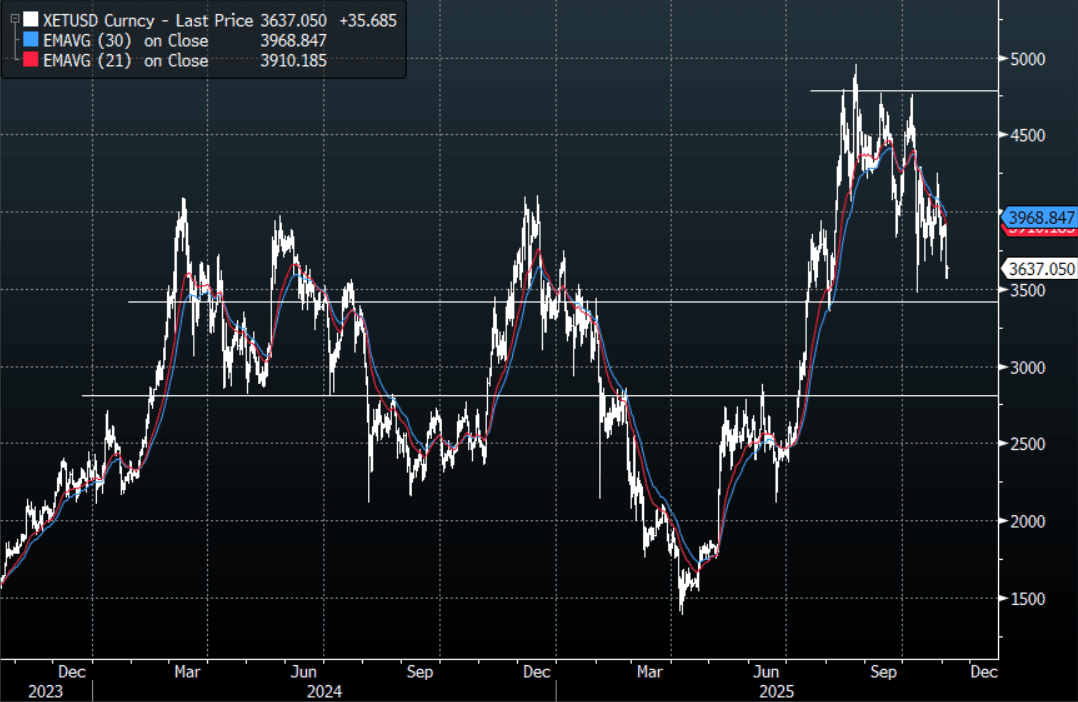Click the red EMA price tag on axis

click(x=1041, y=231)
